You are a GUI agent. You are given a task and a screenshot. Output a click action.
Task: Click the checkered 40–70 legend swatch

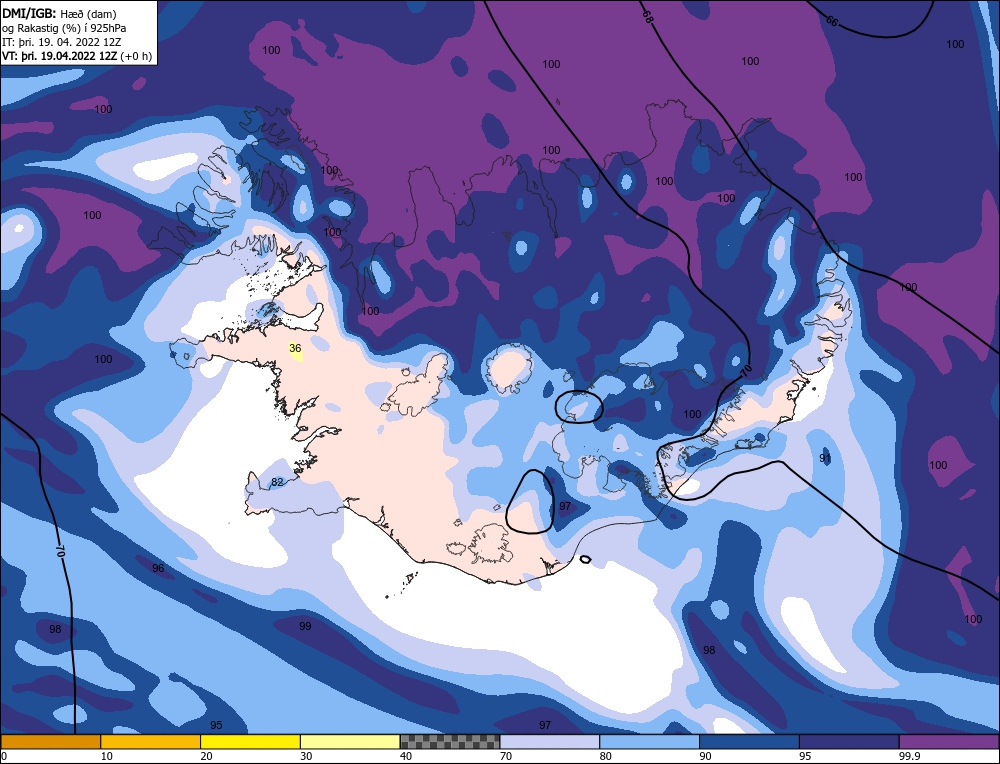(x=450, y=741)
